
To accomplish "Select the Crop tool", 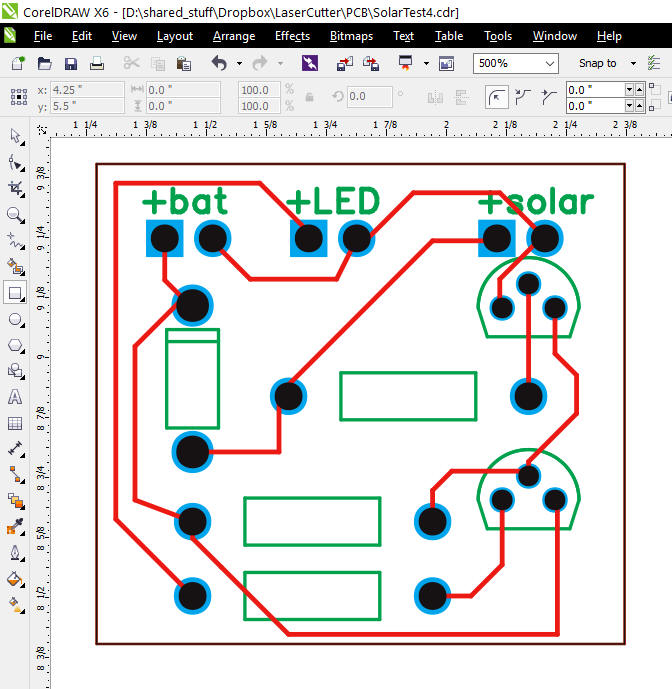I will click(x=15, y=189).
